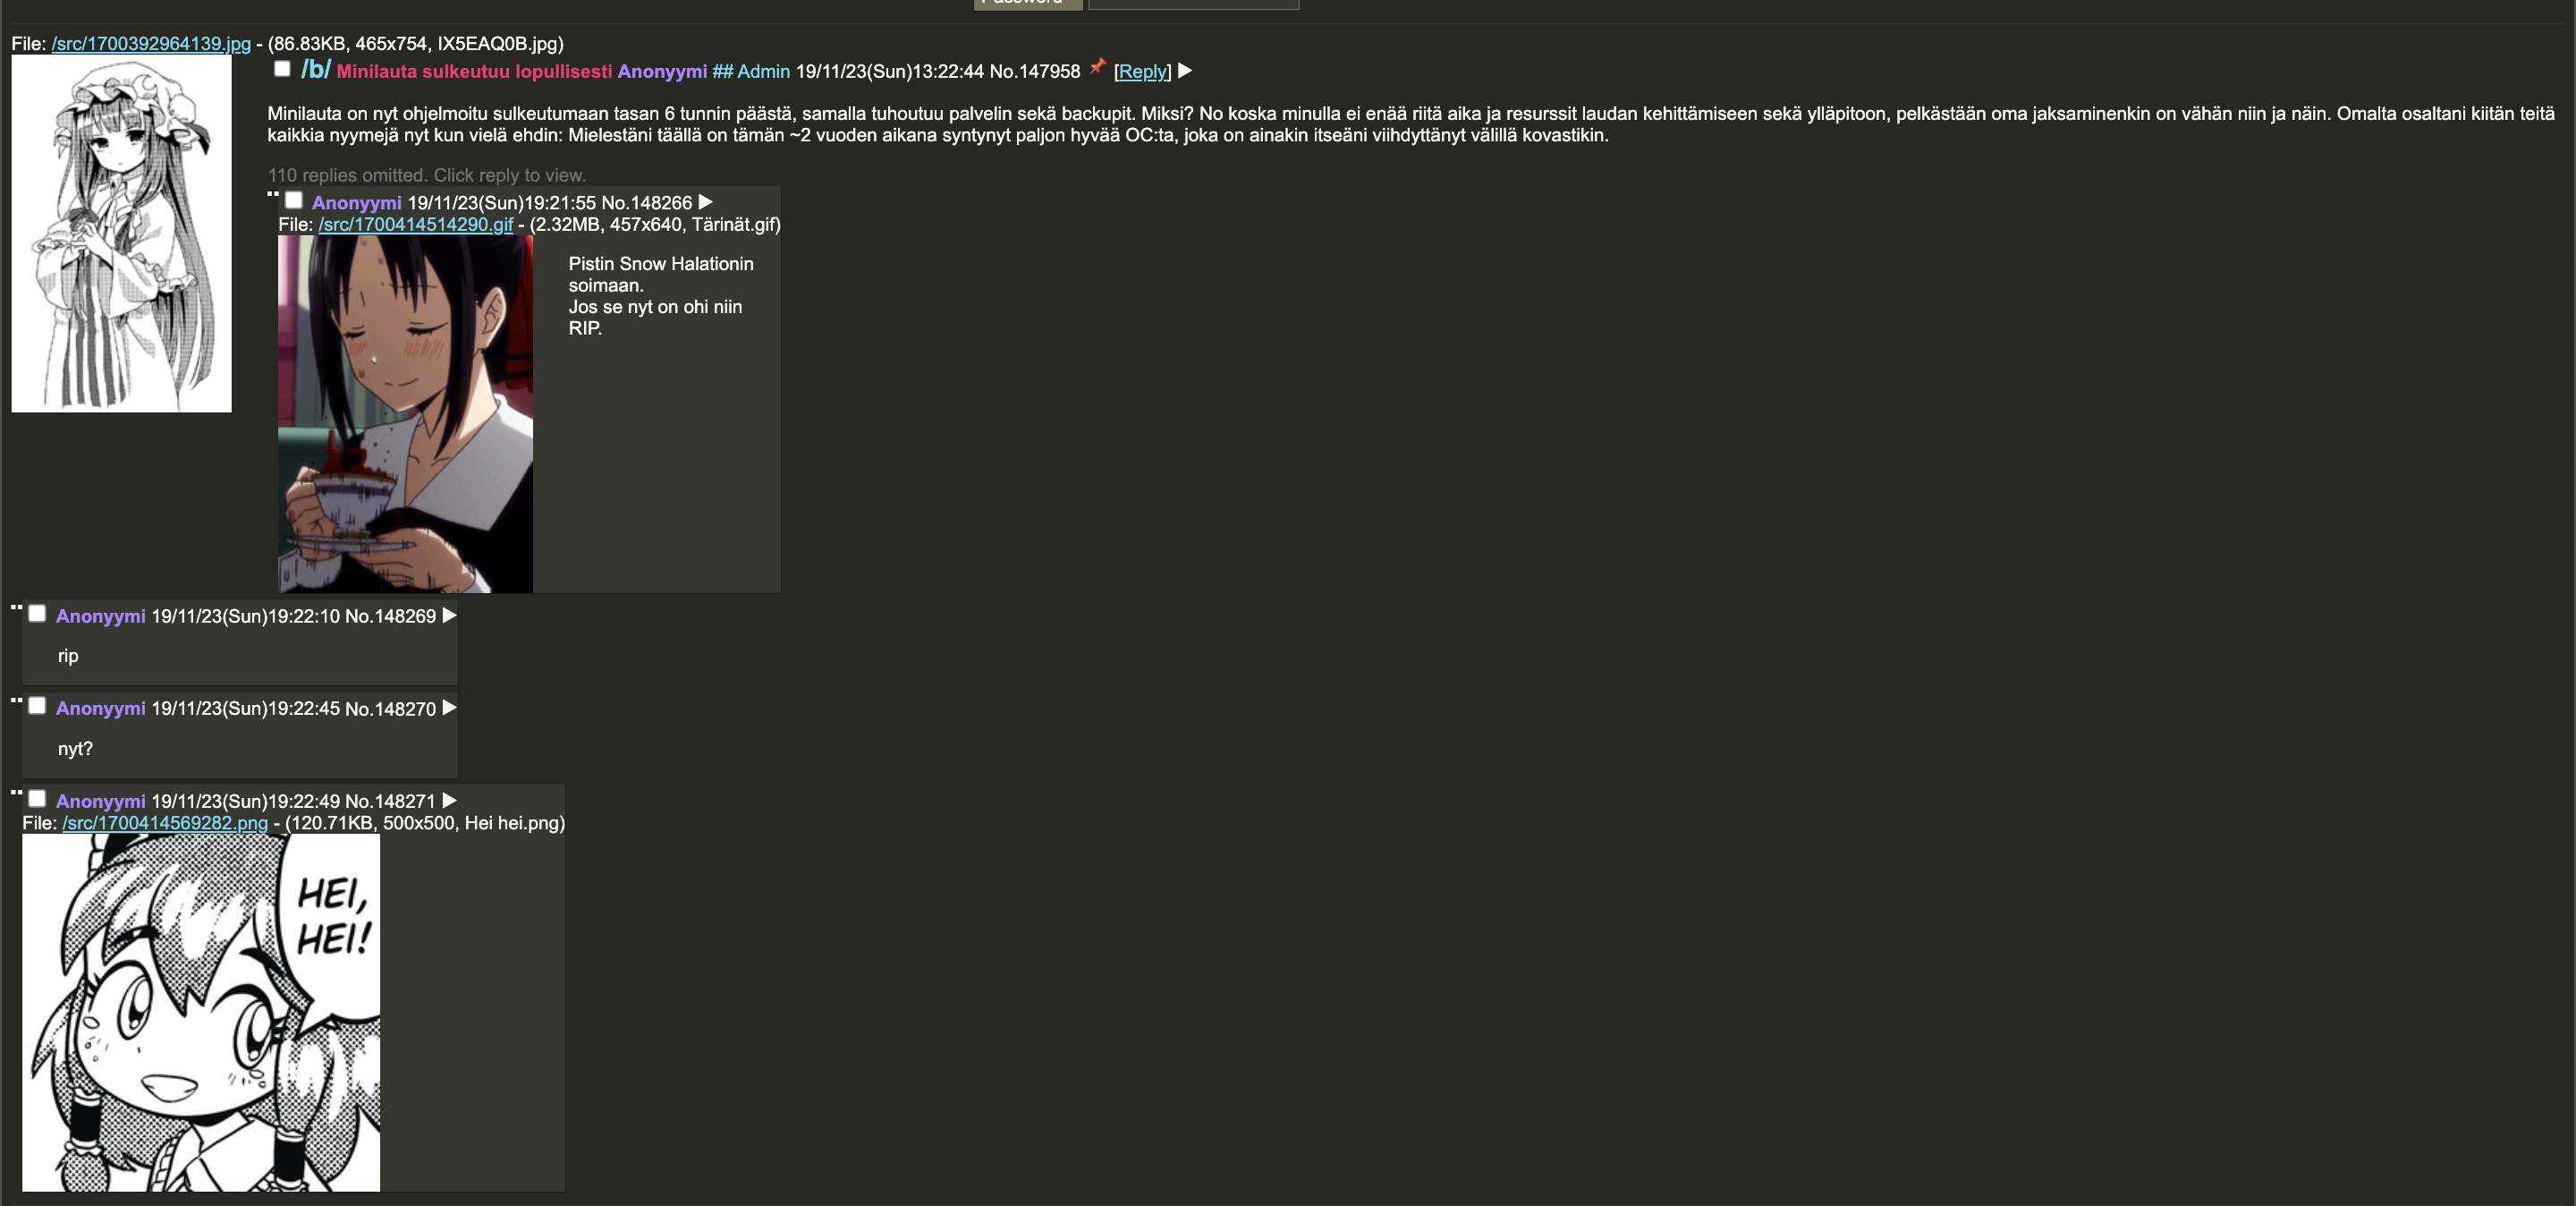Click the Anonyymi name on post No.148269

(x=100, y=616)
